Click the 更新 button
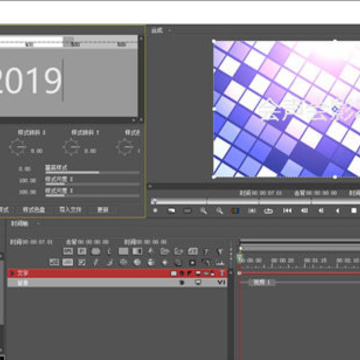Screen dimensions: 360x360 [x=103, y=210]
